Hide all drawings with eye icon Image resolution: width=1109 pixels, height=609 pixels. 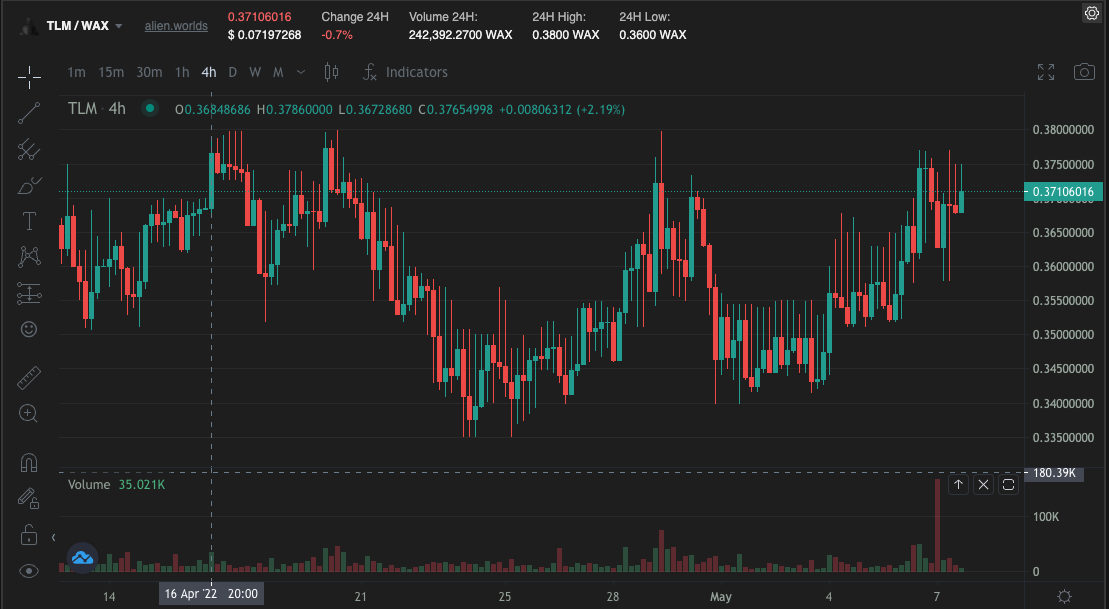29,571
